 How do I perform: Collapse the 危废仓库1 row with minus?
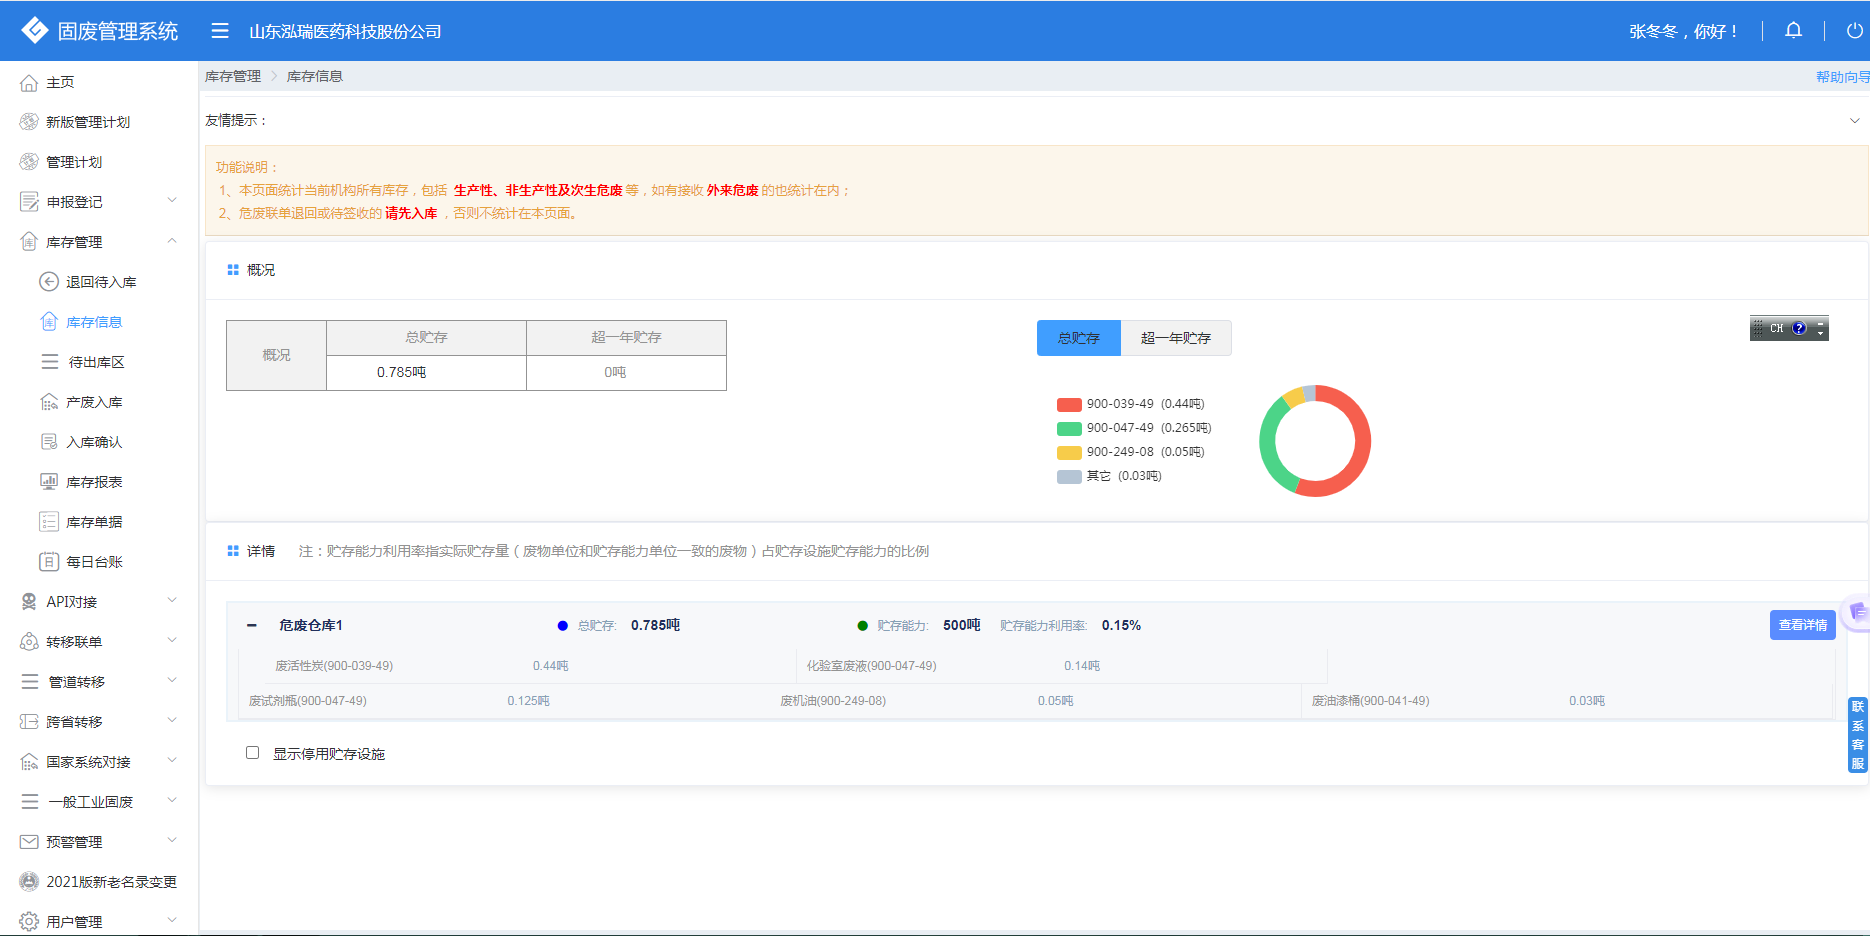[x=252, y=626]
